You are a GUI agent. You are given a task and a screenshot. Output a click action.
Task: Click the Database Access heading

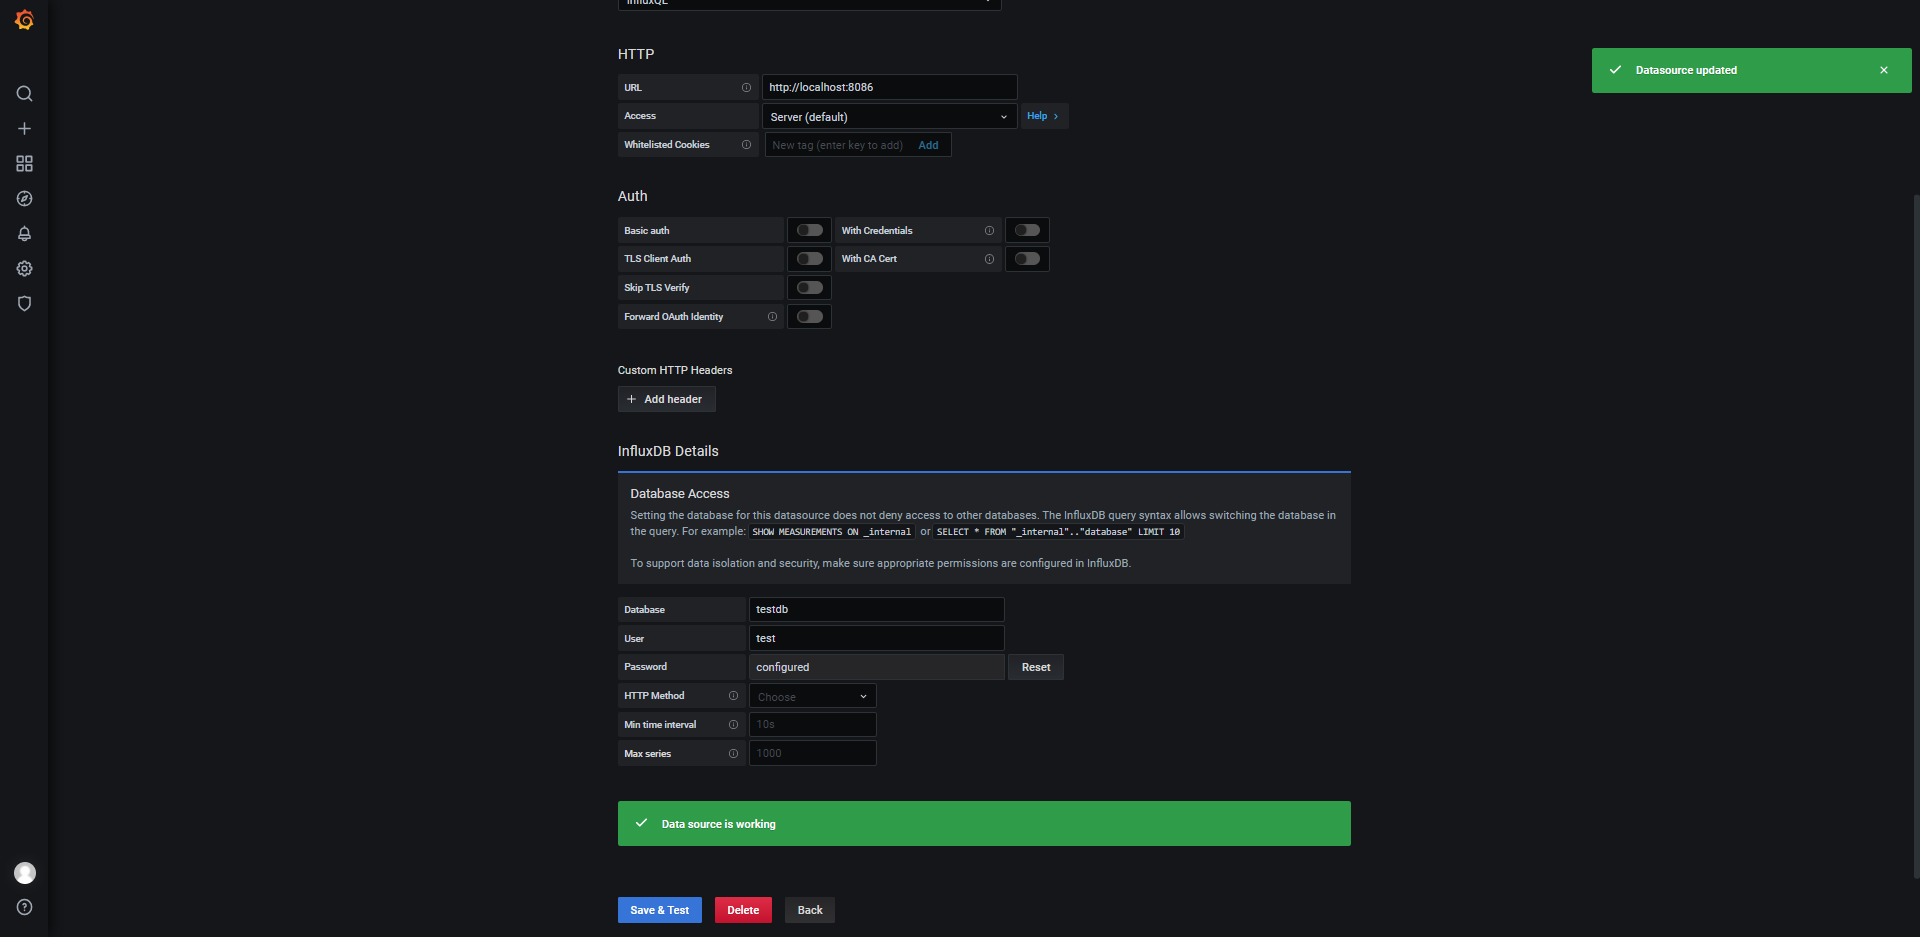pyautogui.click(x=680, y=494)
